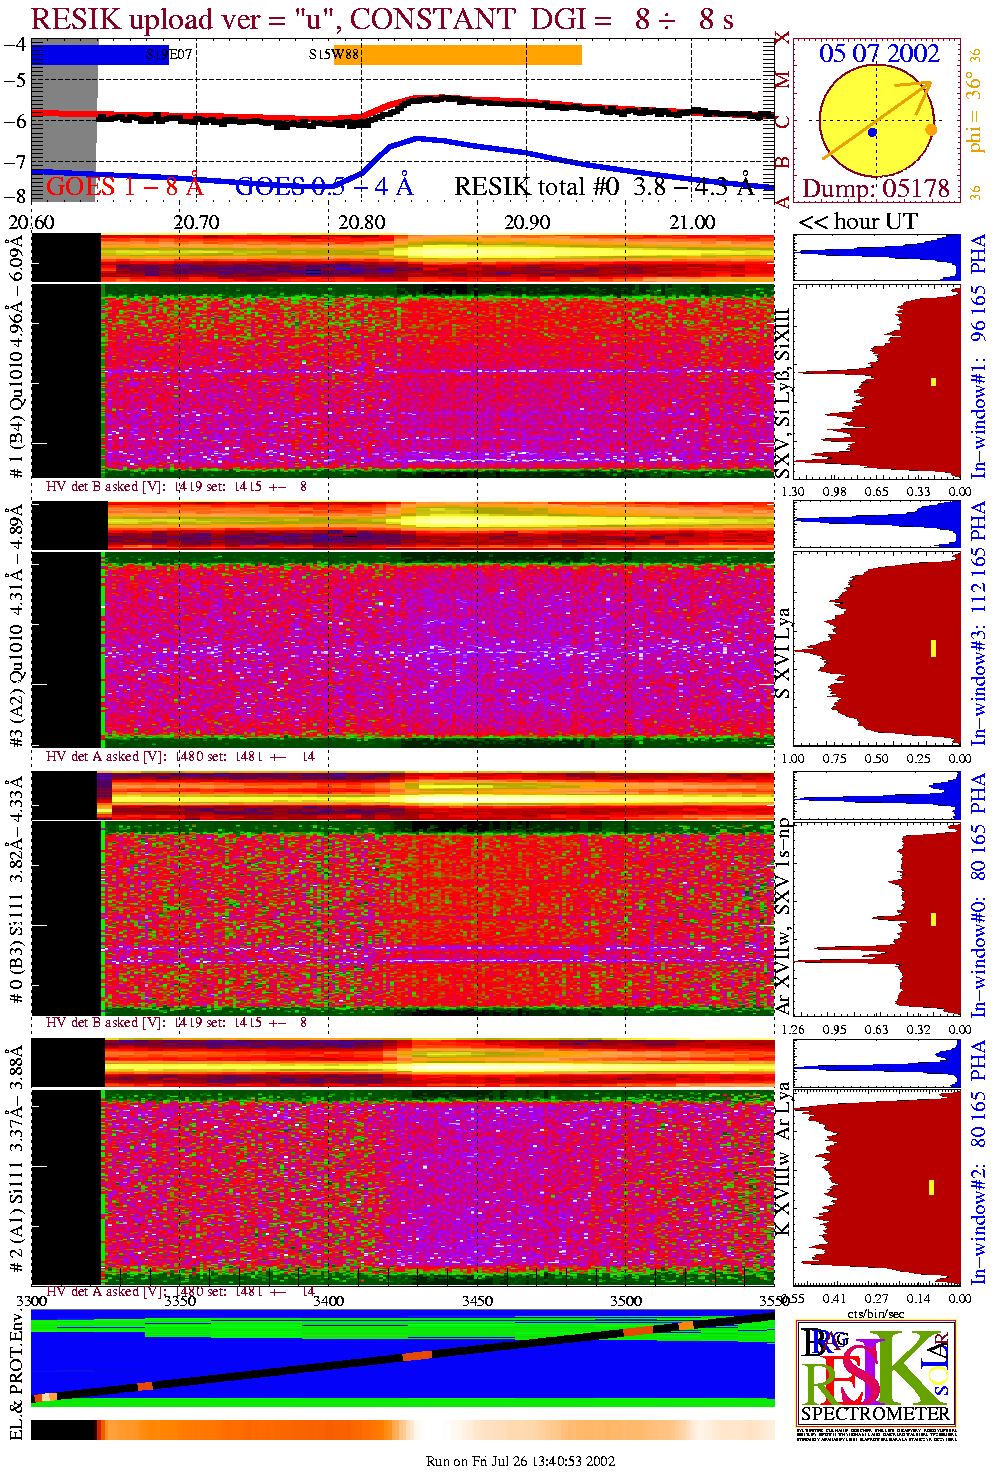Click the '<< hour UT' axis label

[x=857, y=222]
